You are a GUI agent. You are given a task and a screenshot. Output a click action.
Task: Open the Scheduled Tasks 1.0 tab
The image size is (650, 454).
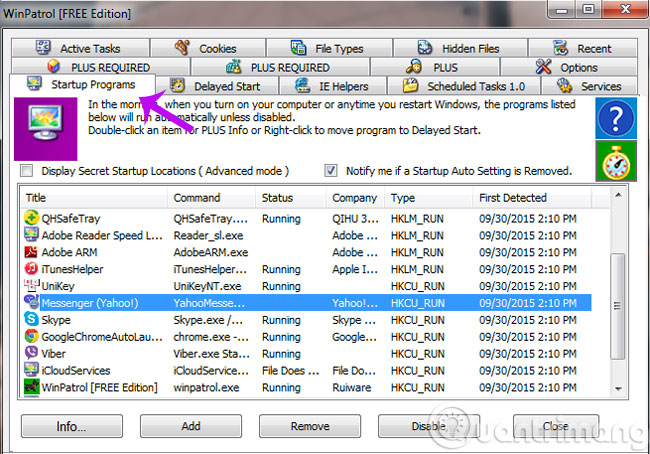[x=464, y=86]
